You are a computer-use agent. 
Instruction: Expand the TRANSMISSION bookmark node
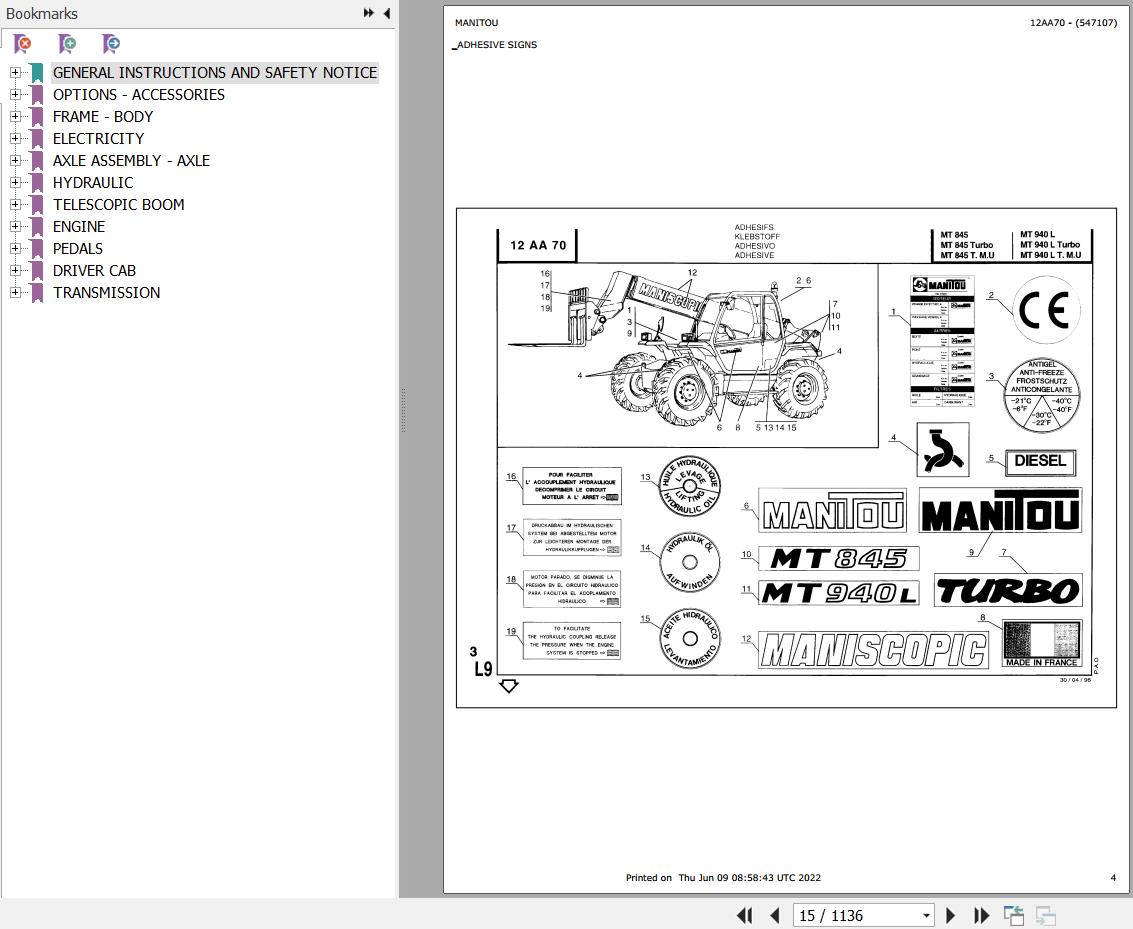[14, 293]
